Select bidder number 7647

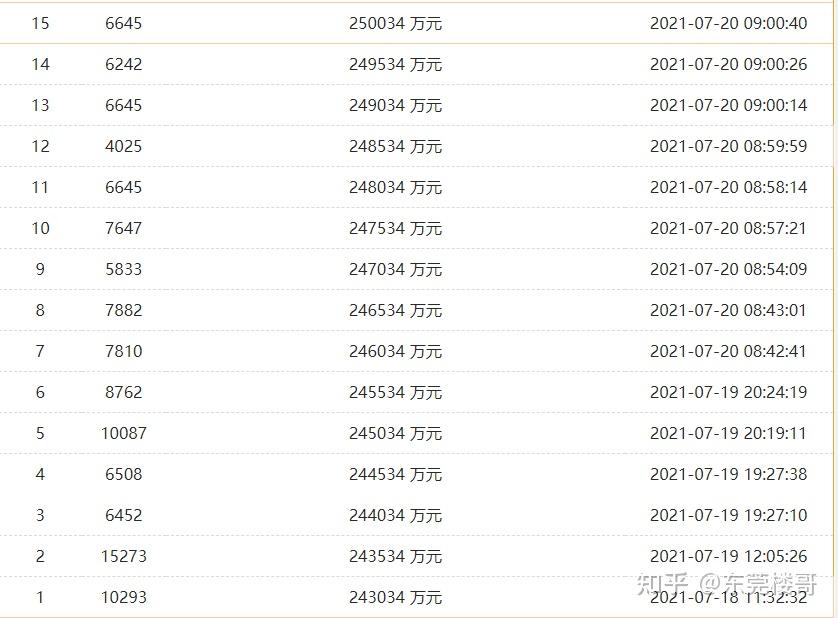pos(123,228)
